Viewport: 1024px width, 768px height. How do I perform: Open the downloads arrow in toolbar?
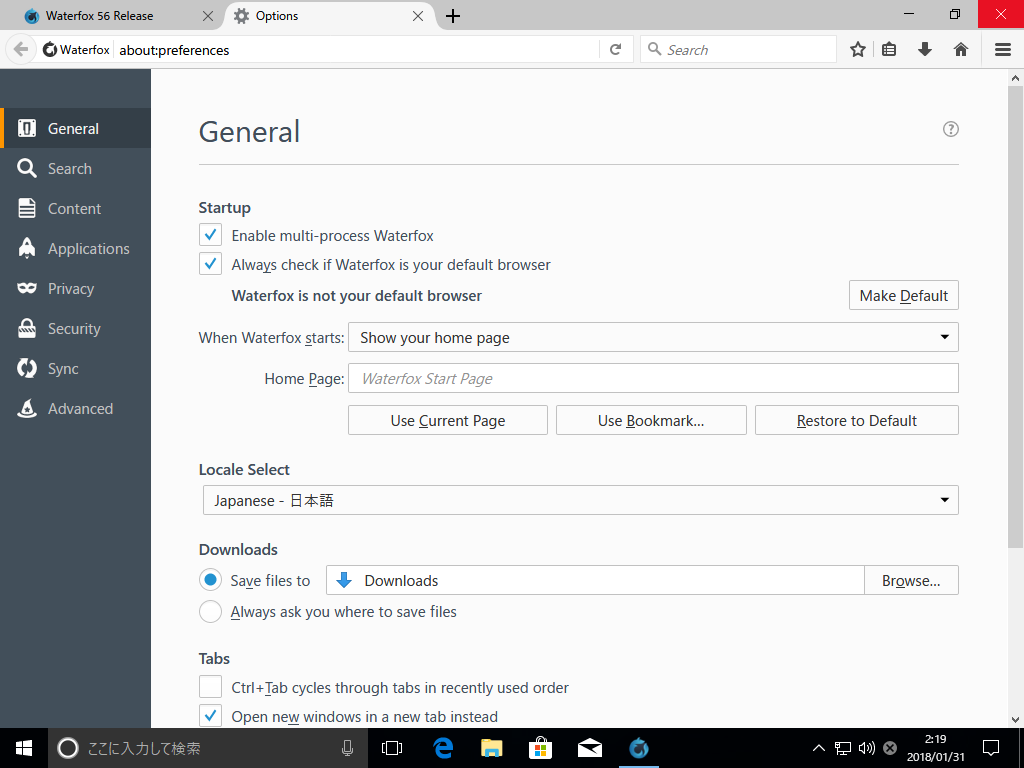(925, 50)
